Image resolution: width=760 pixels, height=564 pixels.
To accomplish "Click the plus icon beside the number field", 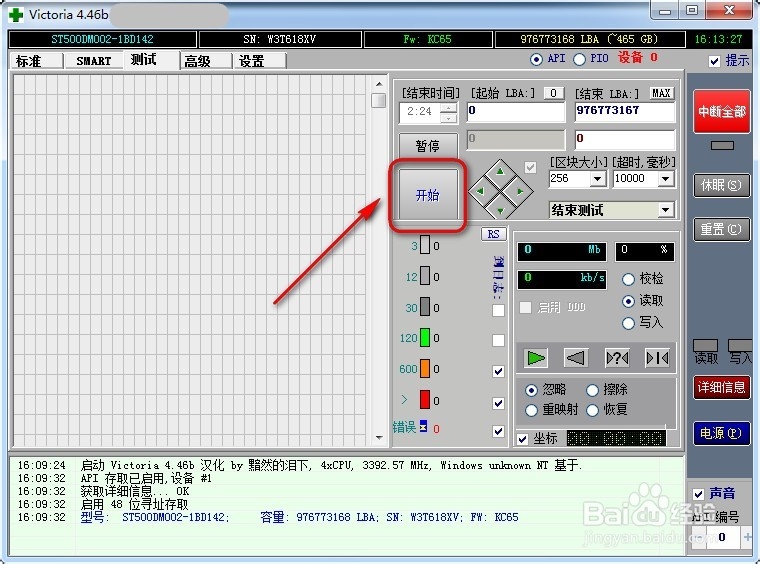I will (x=747, y=537).
